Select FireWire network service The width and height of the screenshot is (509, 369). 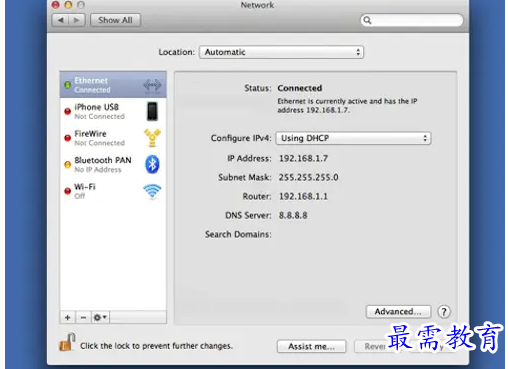113,138
